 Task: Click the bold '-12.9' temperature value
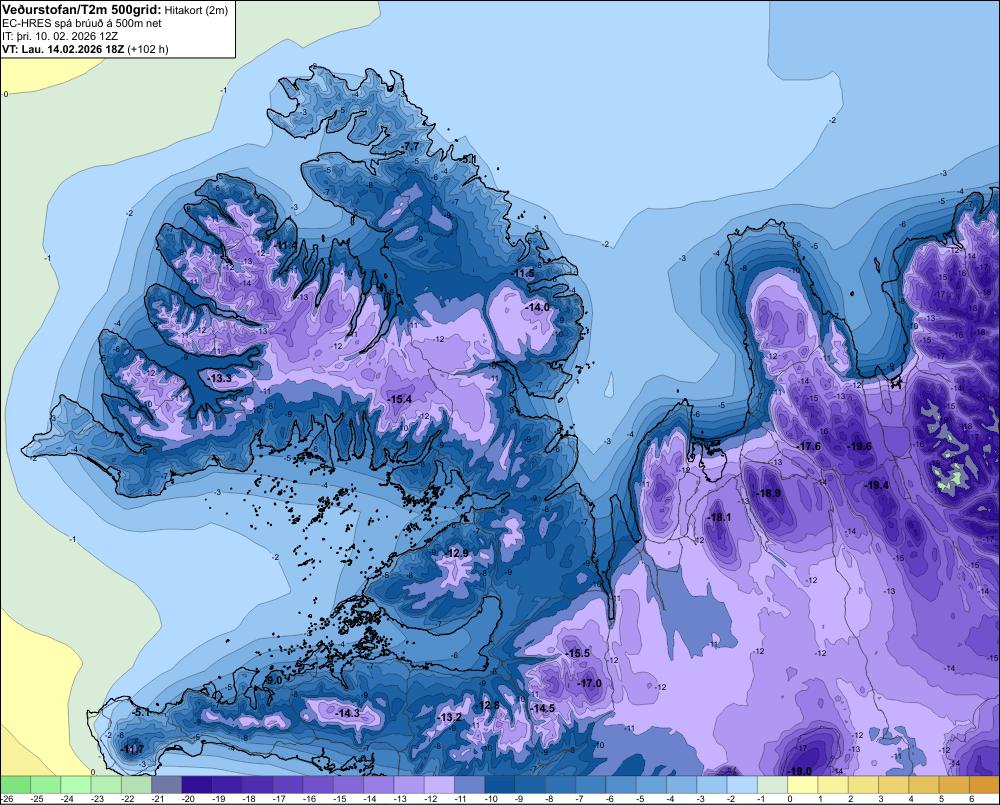[x=457, y=553]
